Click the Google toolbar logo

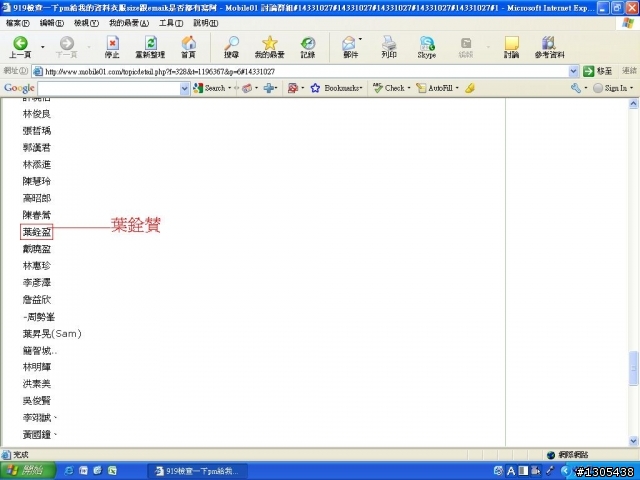tap(19, 88)
